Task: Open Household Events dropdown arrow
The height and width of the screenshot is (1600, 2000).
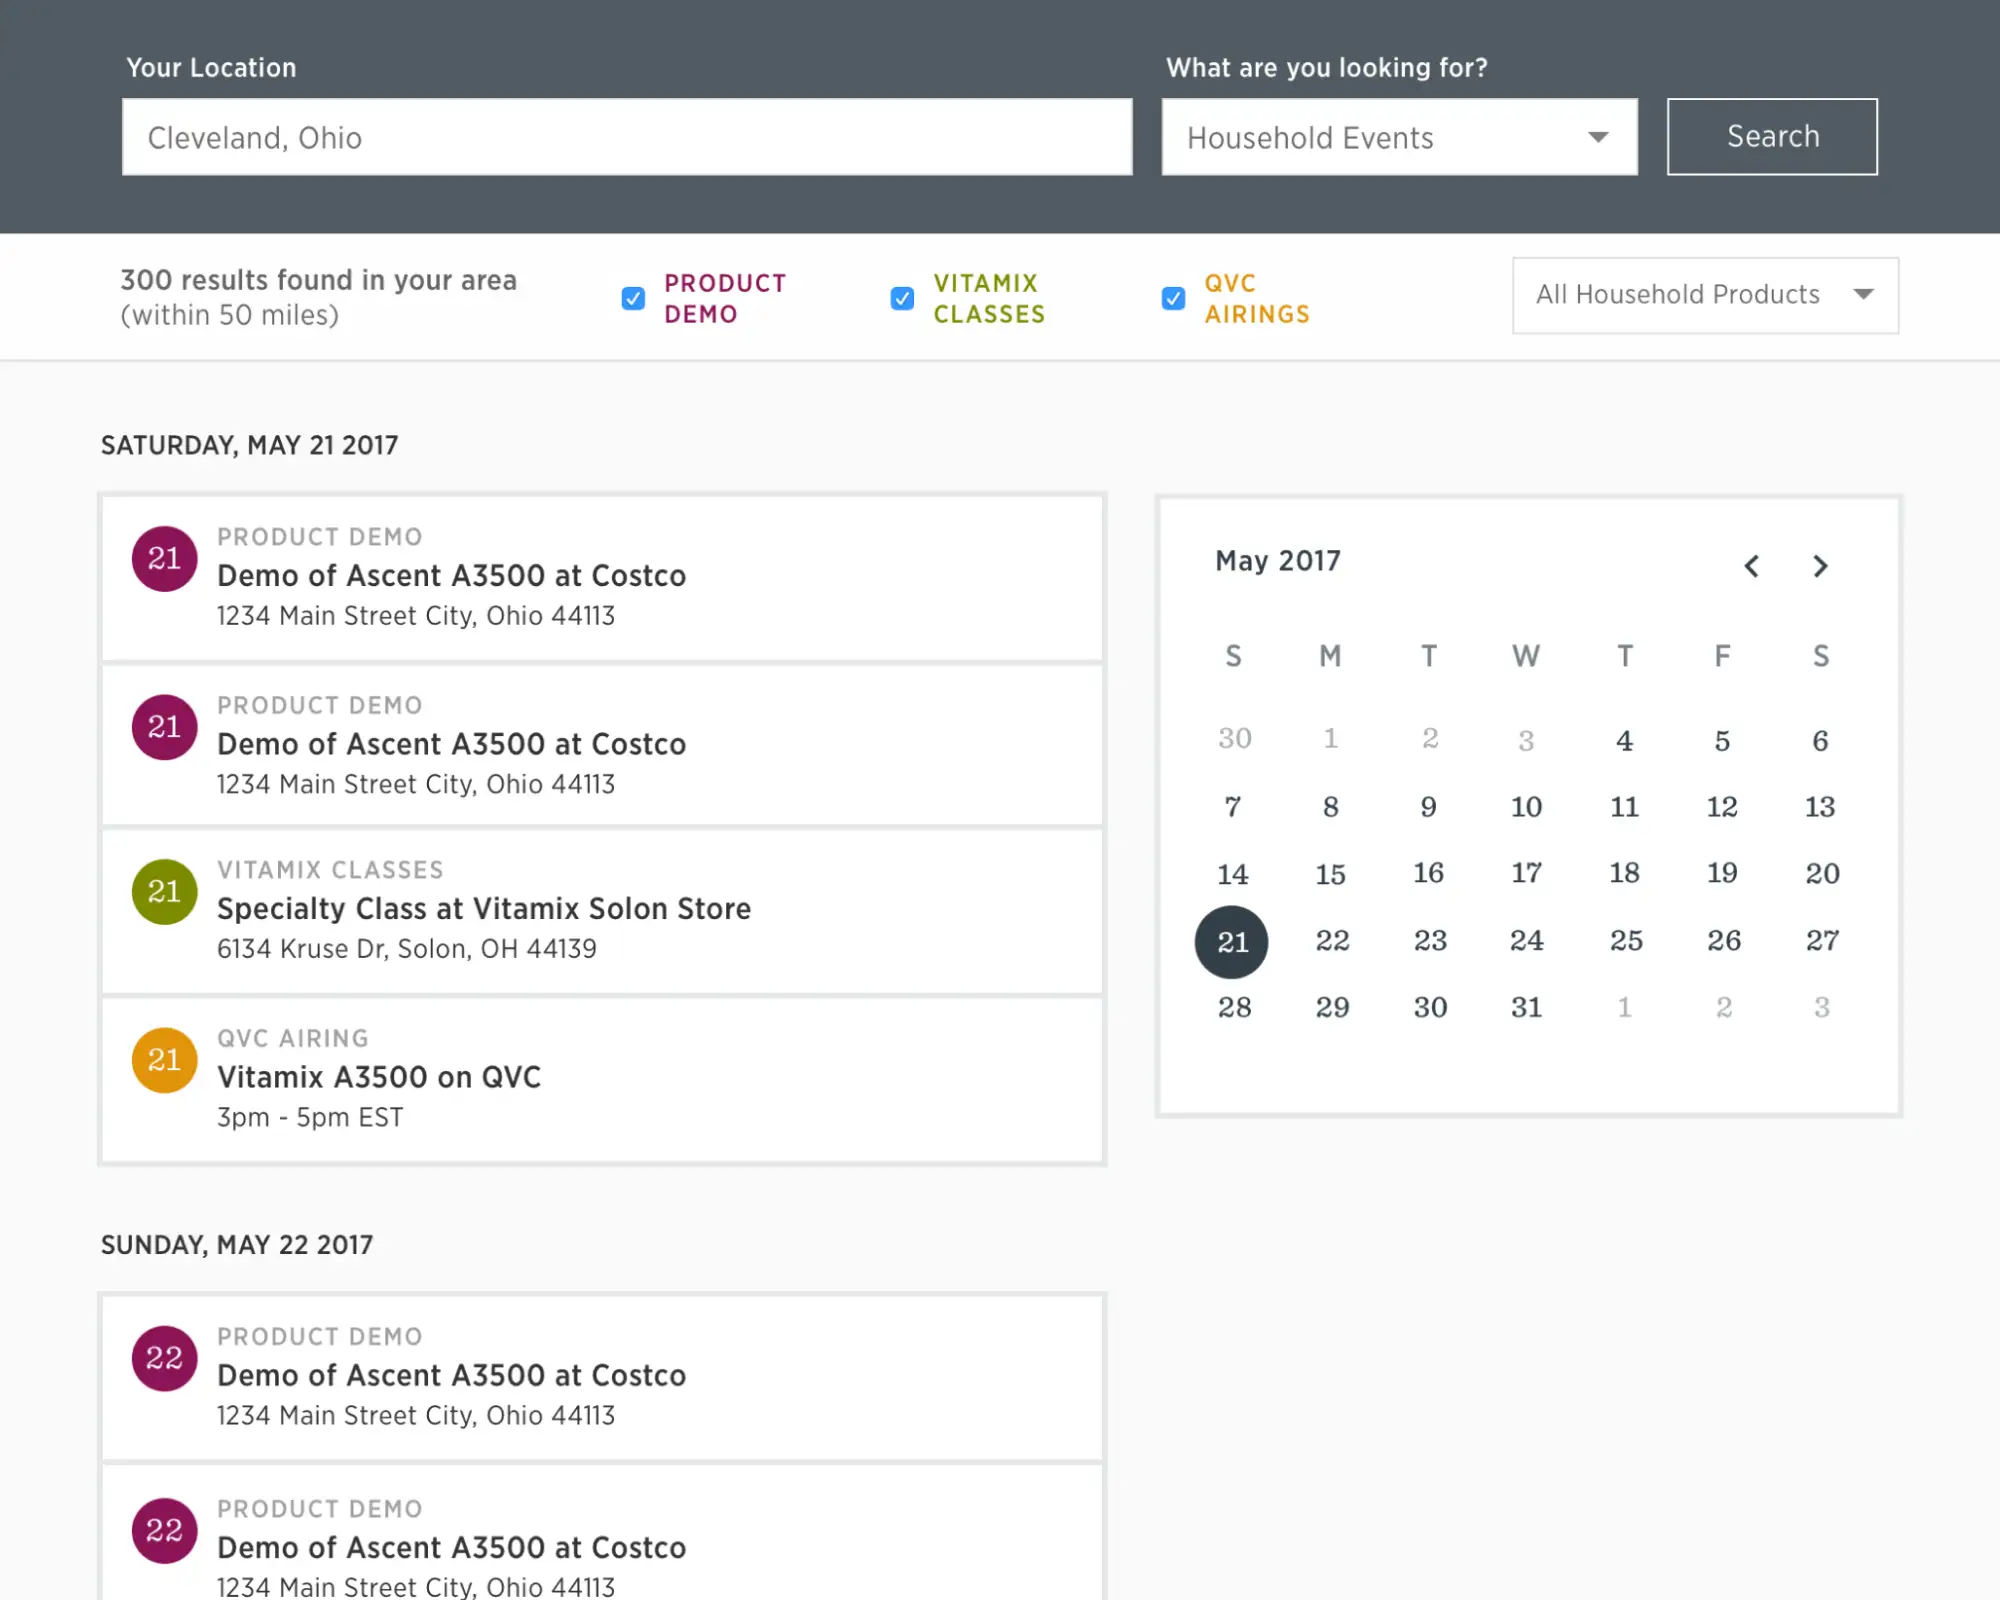Action: point(1598,137)
